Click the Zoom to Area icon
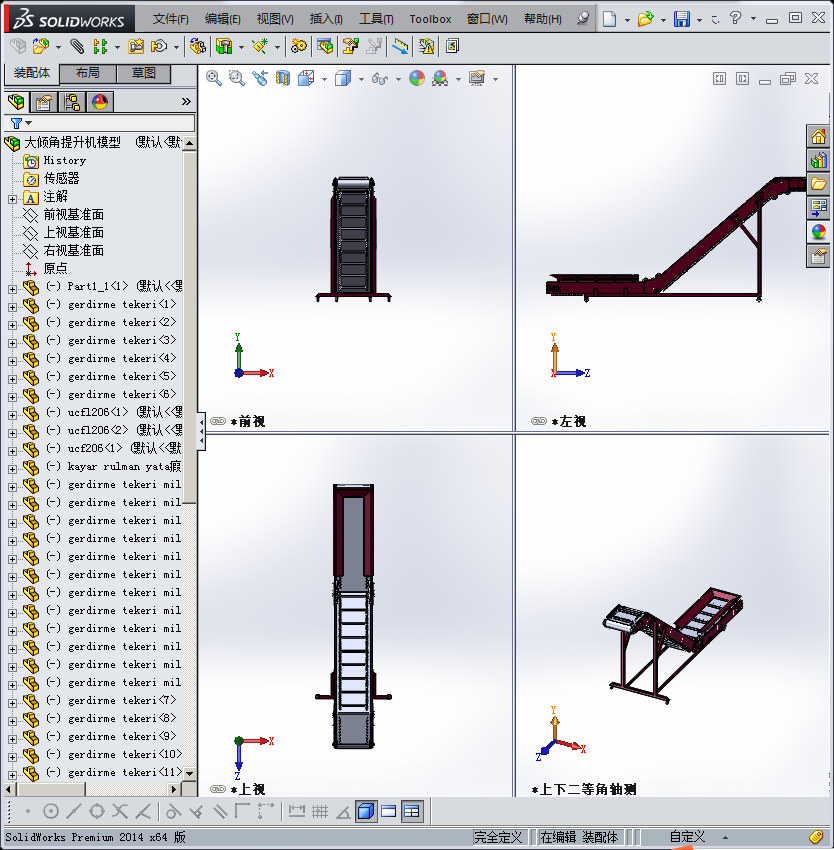834x850 pixels. [x=236, y=79]
